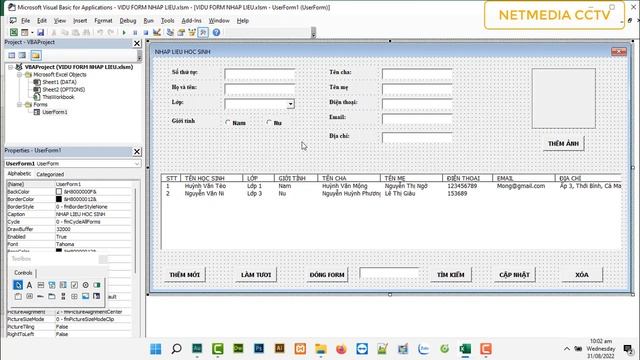Image resolution: width=640 pixels, height=360 pixels.
Task: Open Object Browser toolbar icon
Action: coord(192,32)
